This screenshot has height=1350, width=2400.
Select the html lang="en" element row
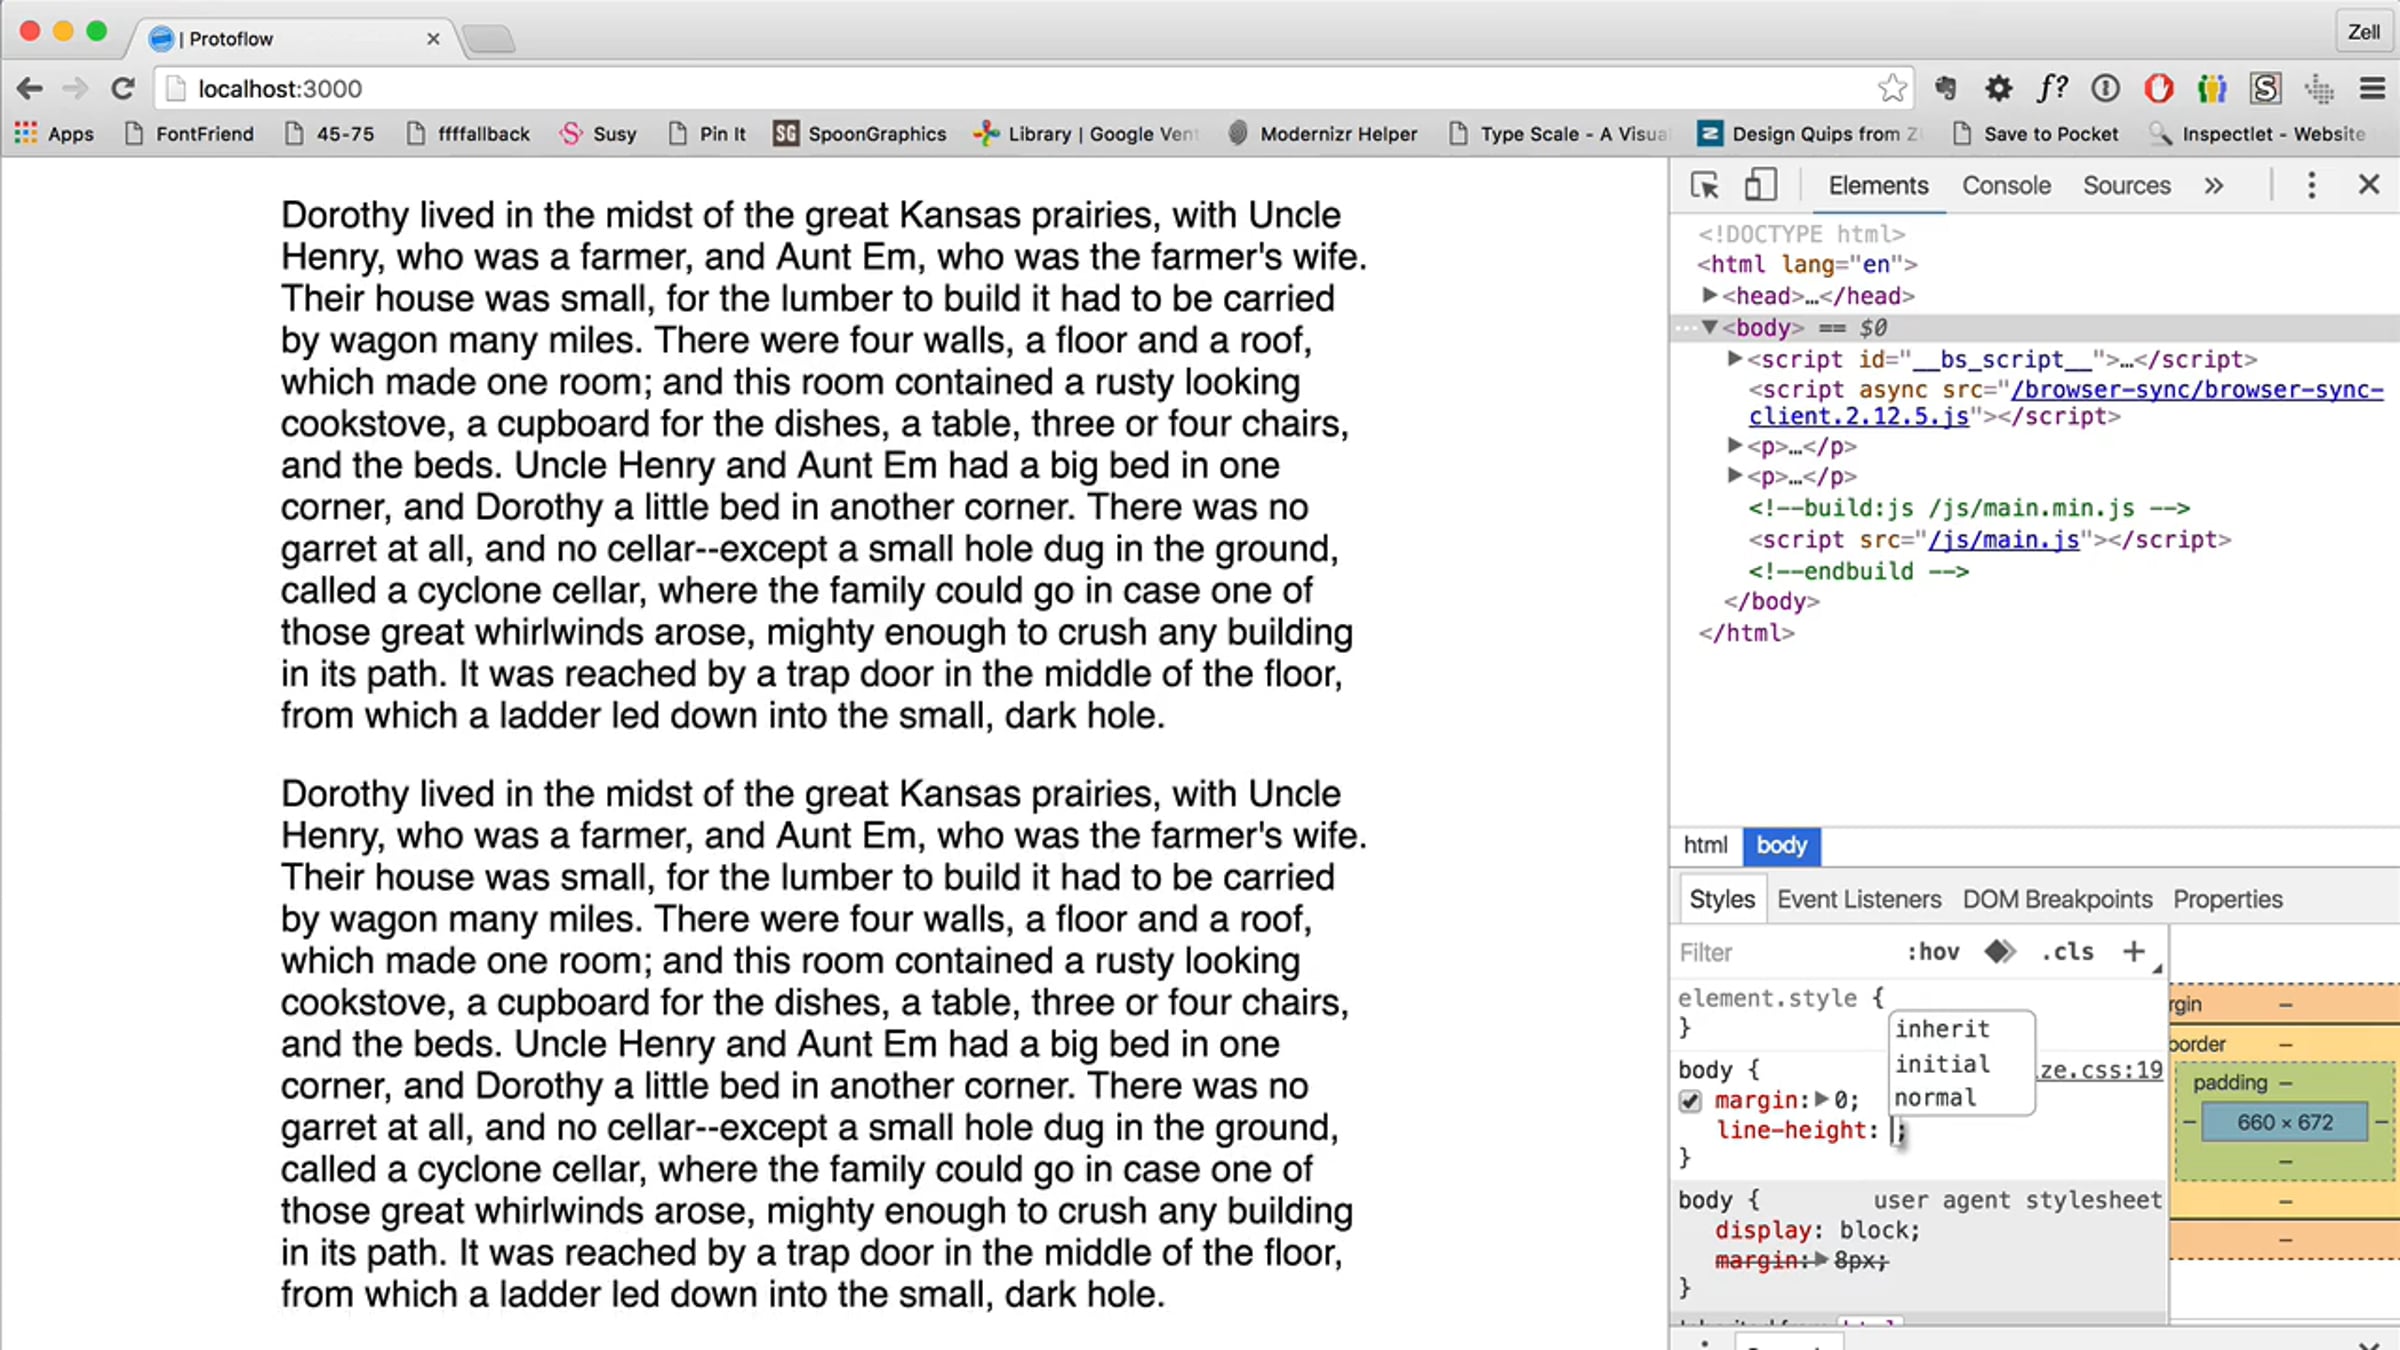tap(1806, 264)
